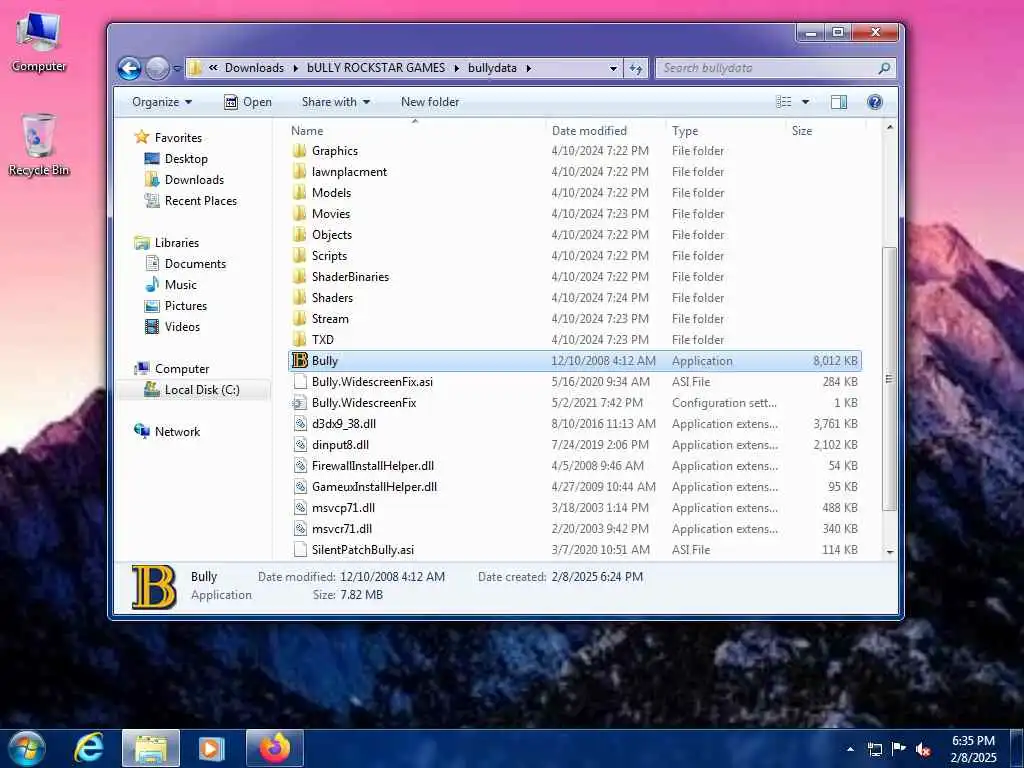
Task: Click the File Explorer taskbar button
Action: pyautogui.click(x=151, y=748)
